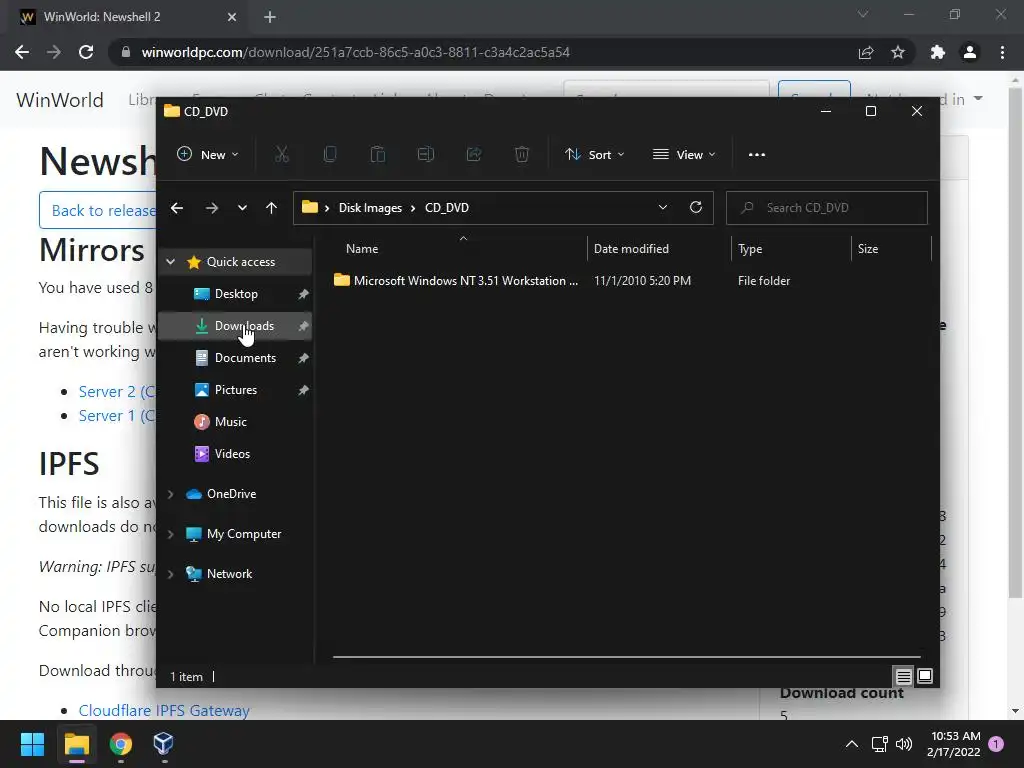Click the Copy icon in Explorer toolbar
This screenshot has height=768, width=1024.
click(330, 155)
